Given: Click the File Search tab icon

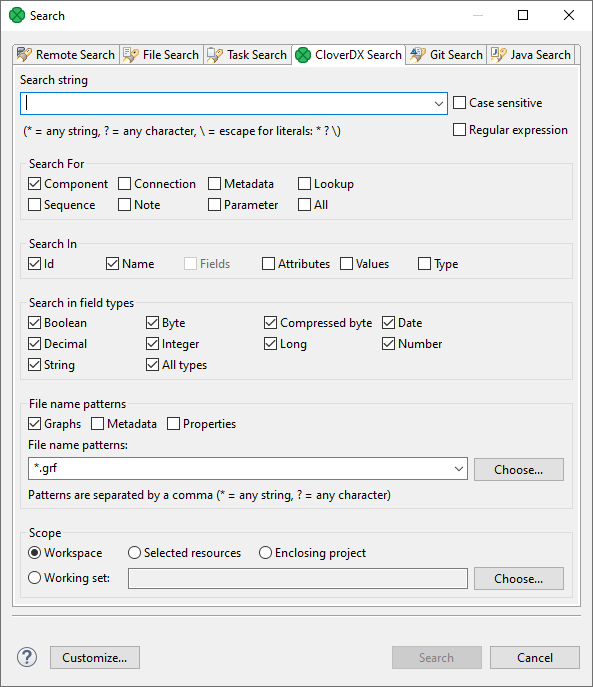Looking at the screenshot, I should coord(131,55).
